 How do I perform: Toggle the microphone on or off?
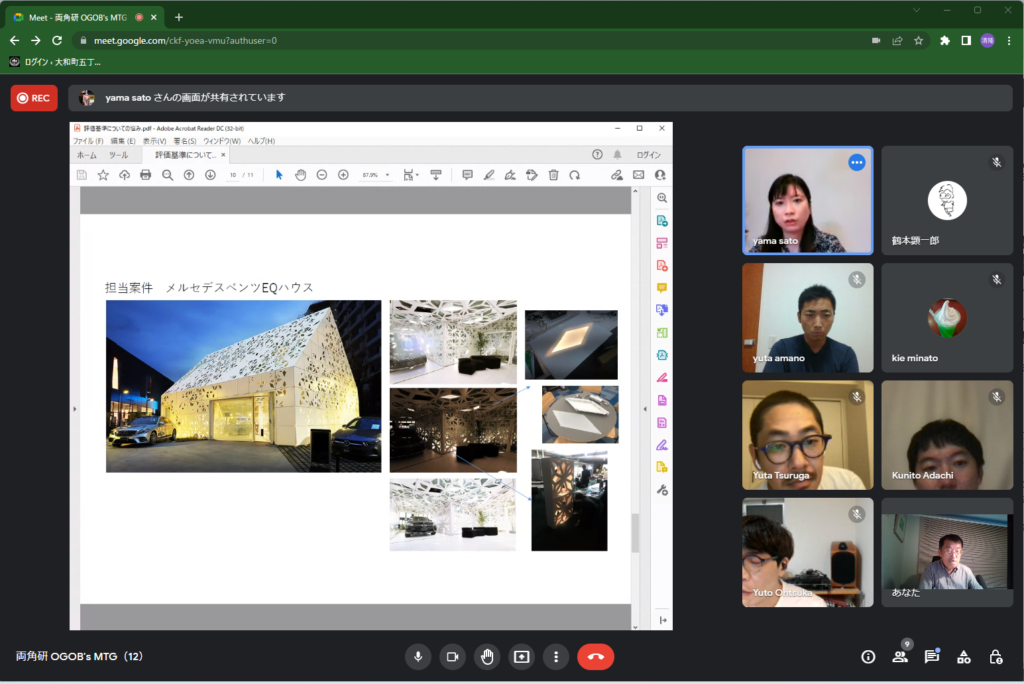[x=418, y=657]
